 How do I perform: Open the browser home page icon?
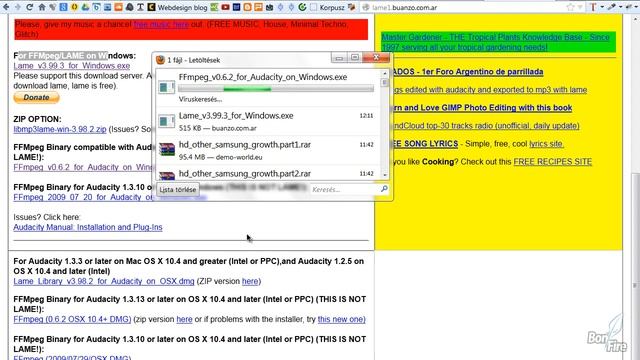pos(42,7)
